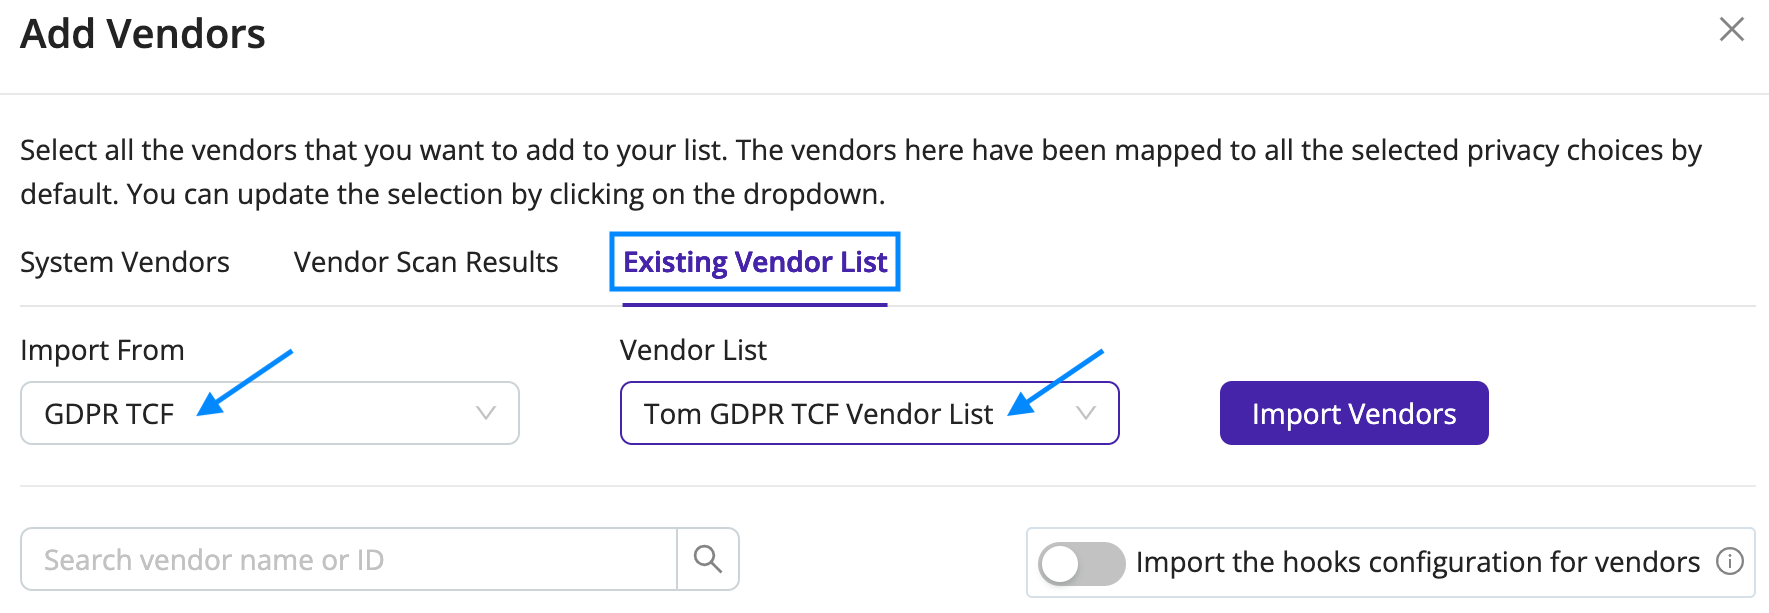This screenshot has height=613, width=1769.
Task: Click the 'Tom GDPR TCF Vendor List' value text
Action: coord(818,414)
